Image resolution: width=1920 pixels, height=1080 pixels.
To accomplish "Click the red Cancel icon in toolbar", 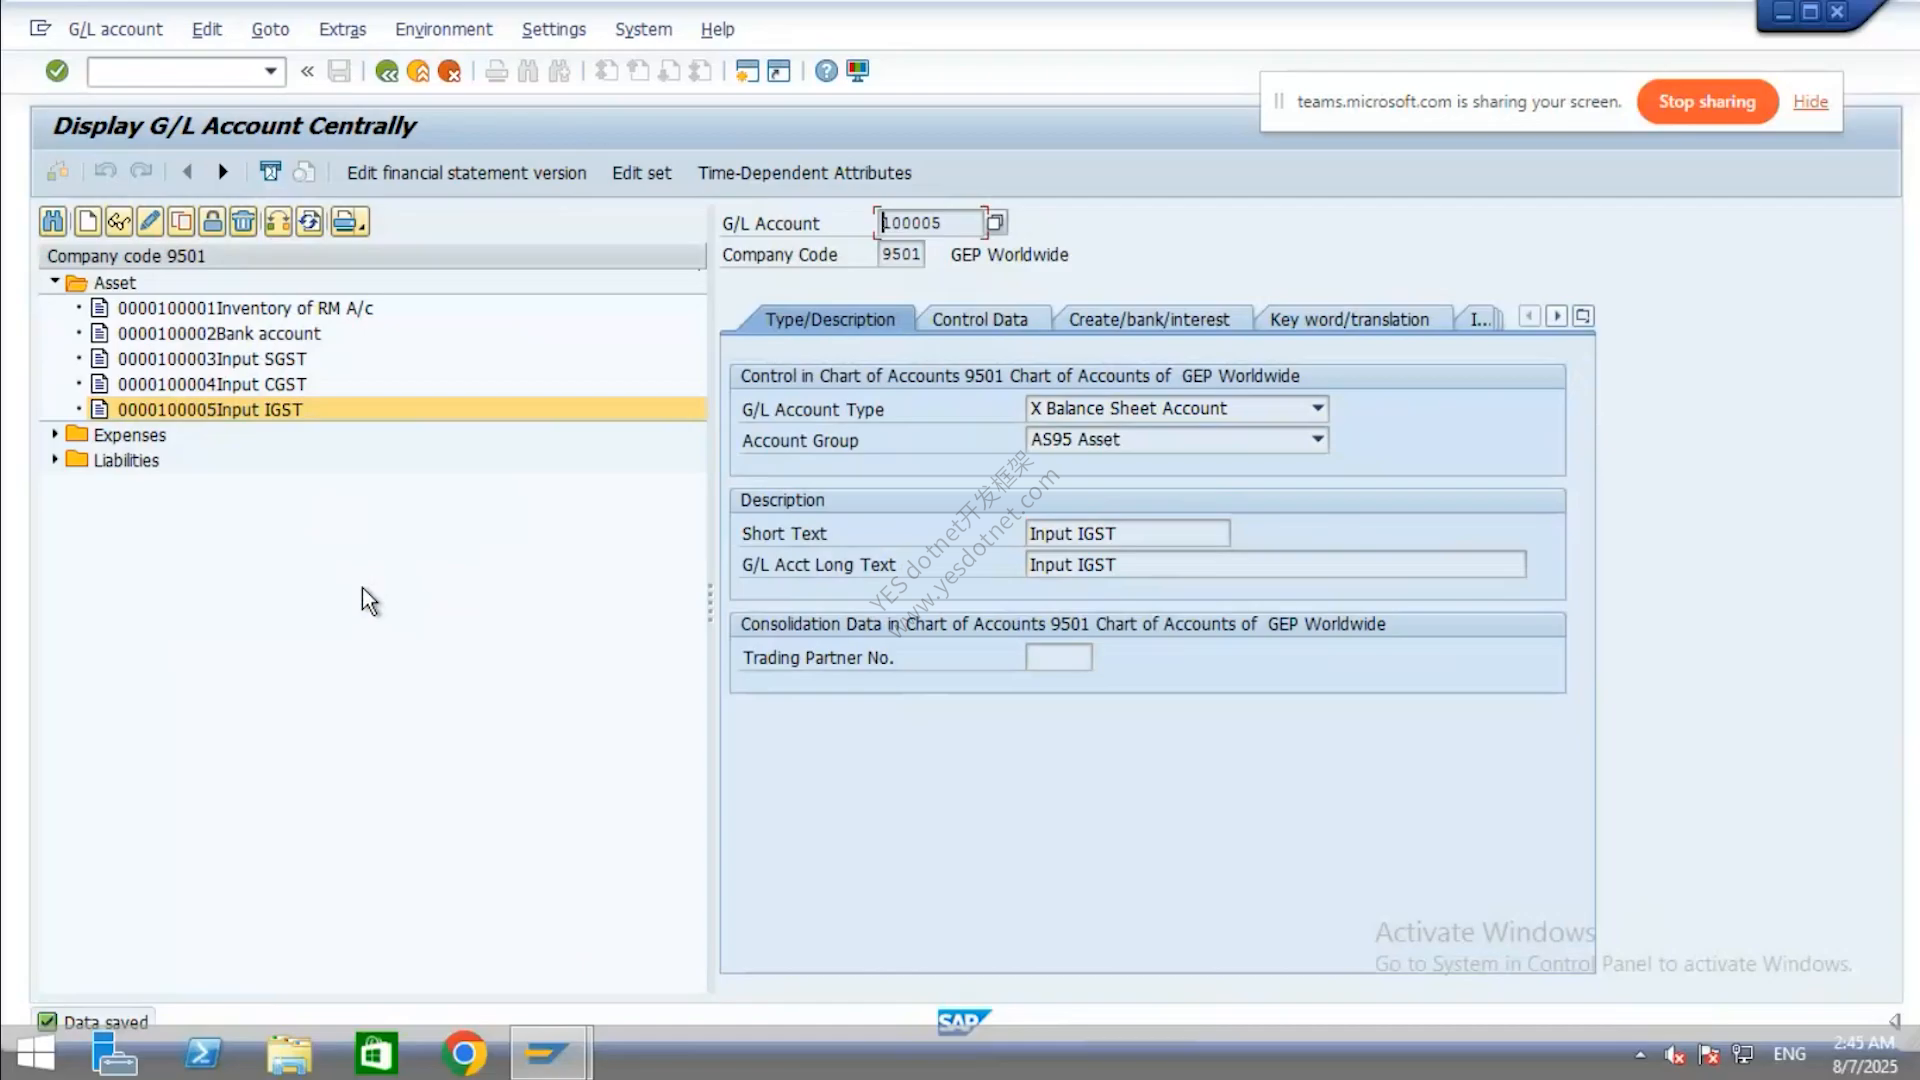I will (449, 71).
